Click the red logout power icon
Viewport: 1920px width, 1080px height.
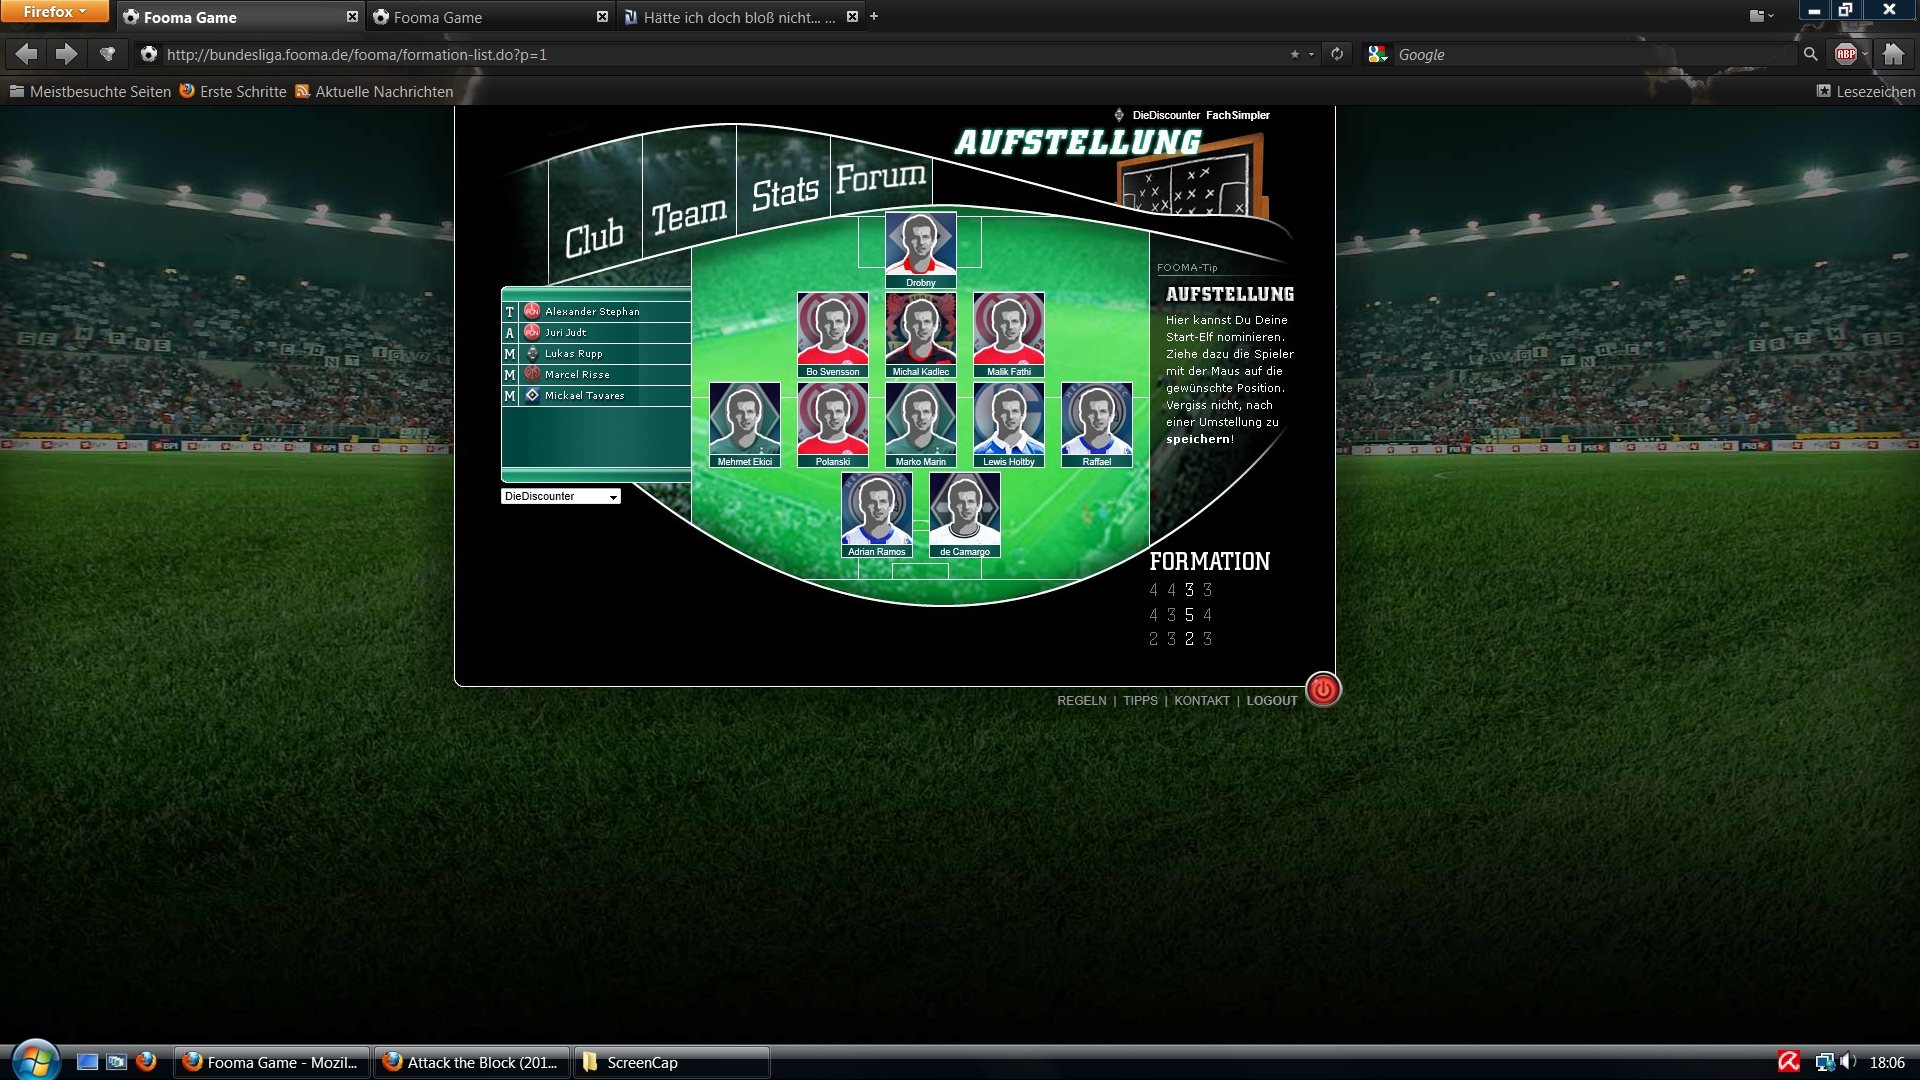1322,689
